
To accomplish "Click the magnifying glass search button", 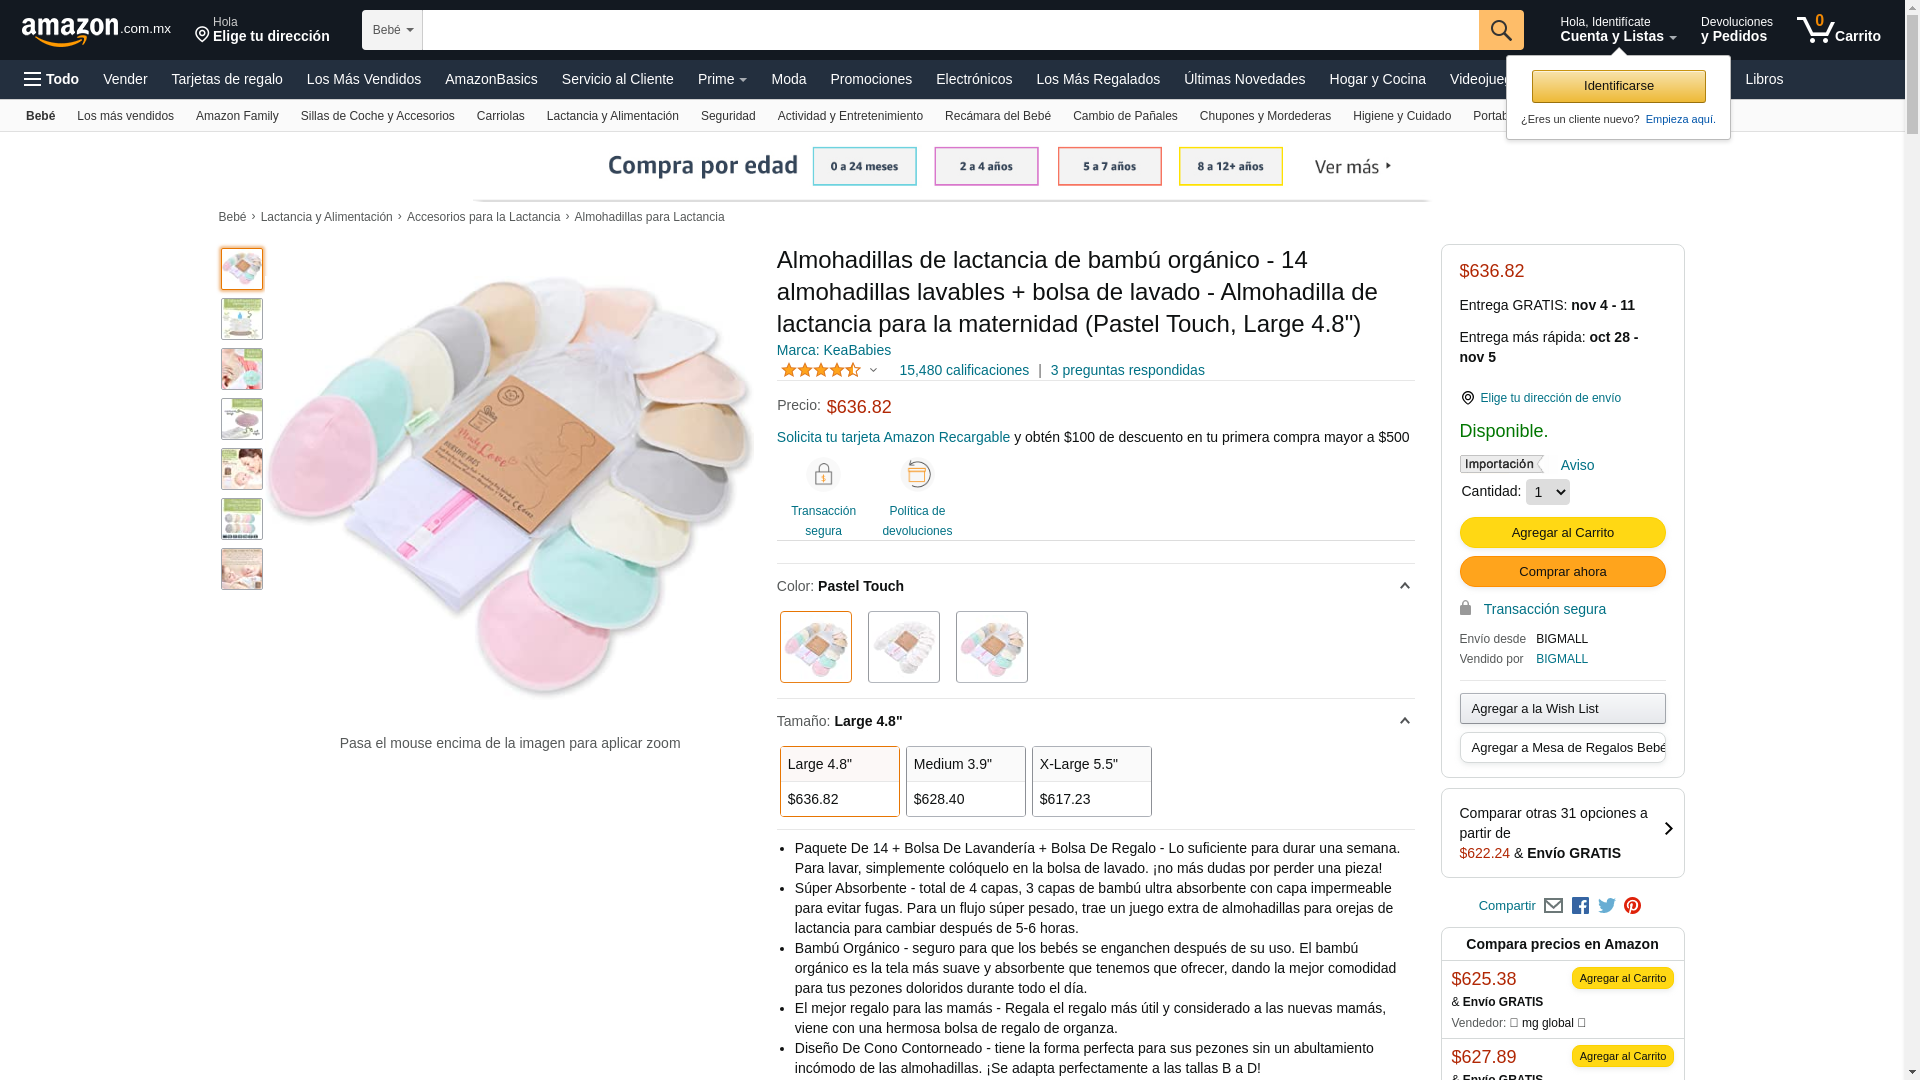I will point(1500,30).
